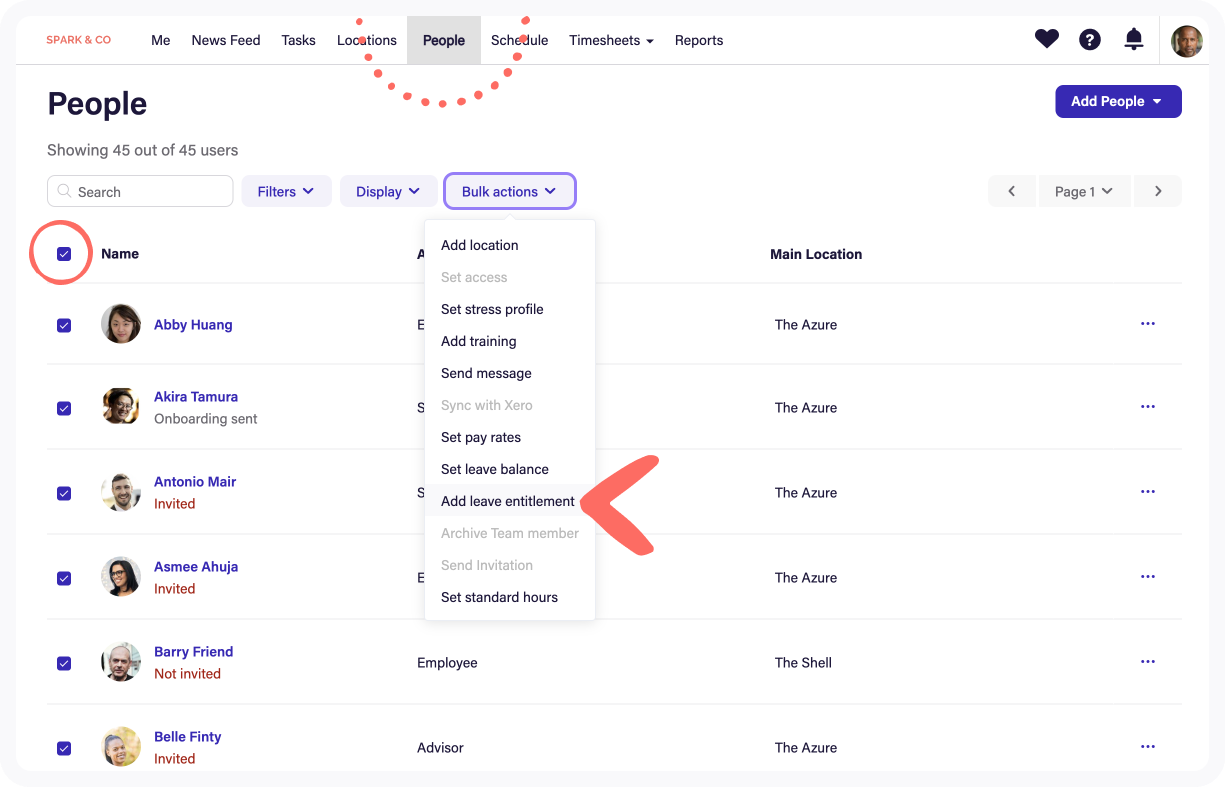Viewport: 1225px width, 787px height.
Task: Sort by Main Location column header
Action: pos(816,254)
